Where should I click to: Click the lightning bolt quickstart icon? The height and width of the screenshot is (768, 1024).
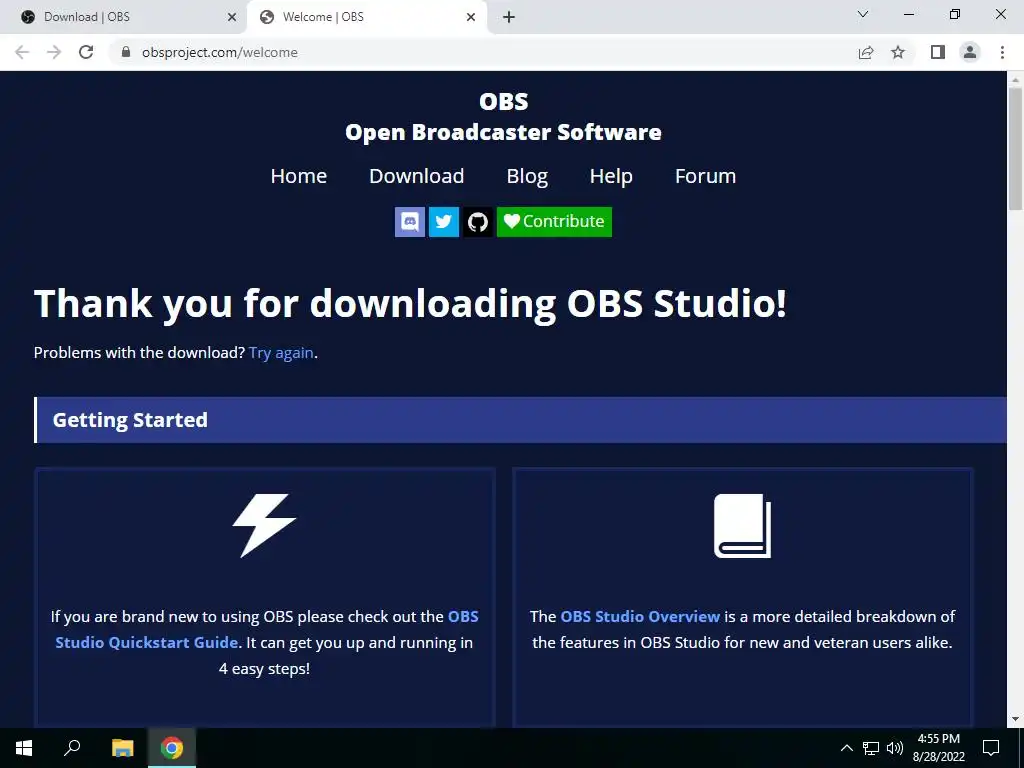click(x=264, y=526)
